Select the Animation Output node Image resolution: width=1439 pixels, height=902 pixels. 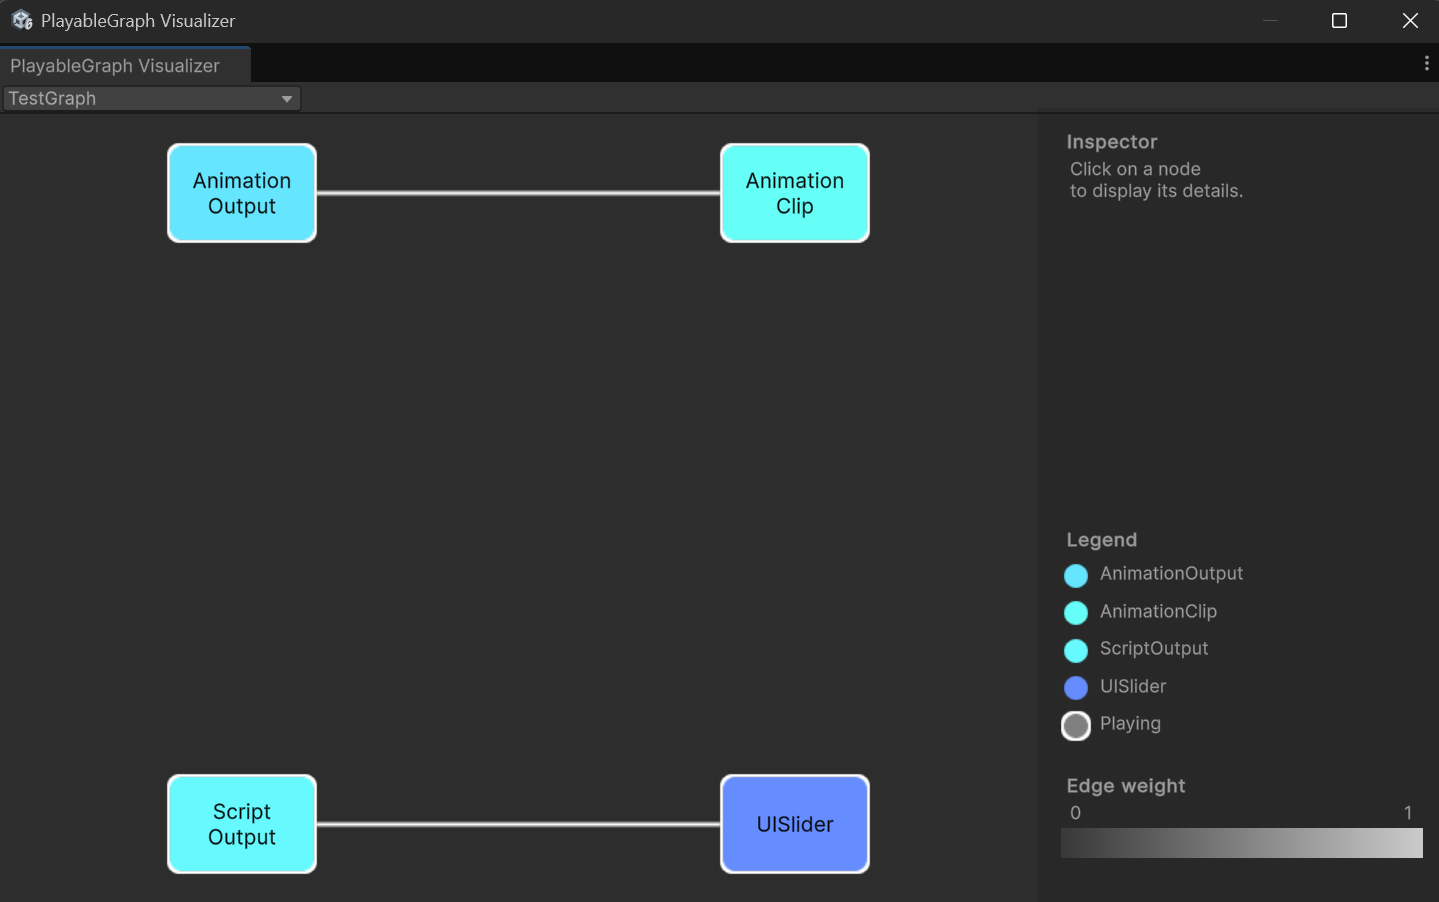pyautogui.click(x=242, y=193)
